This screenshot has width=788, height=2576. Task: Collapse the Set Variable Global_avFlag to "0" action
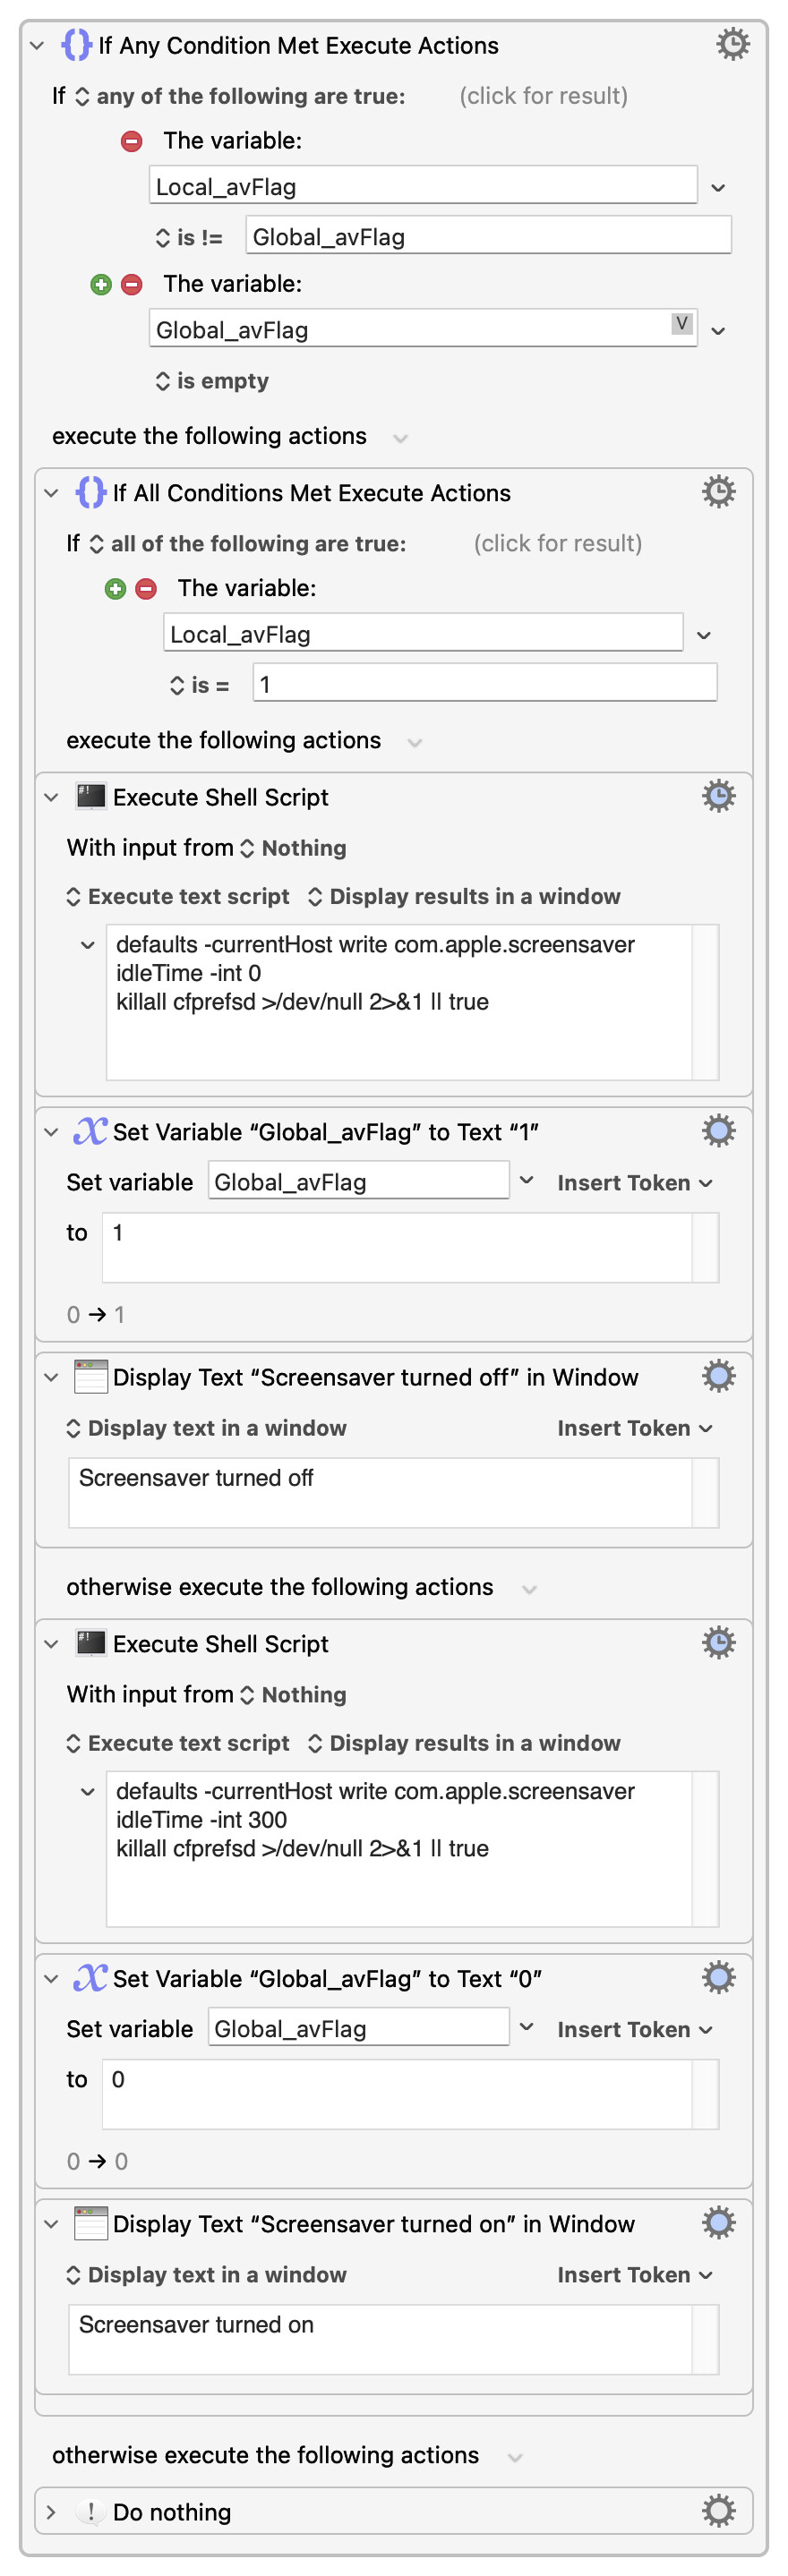pos(51,1978)
